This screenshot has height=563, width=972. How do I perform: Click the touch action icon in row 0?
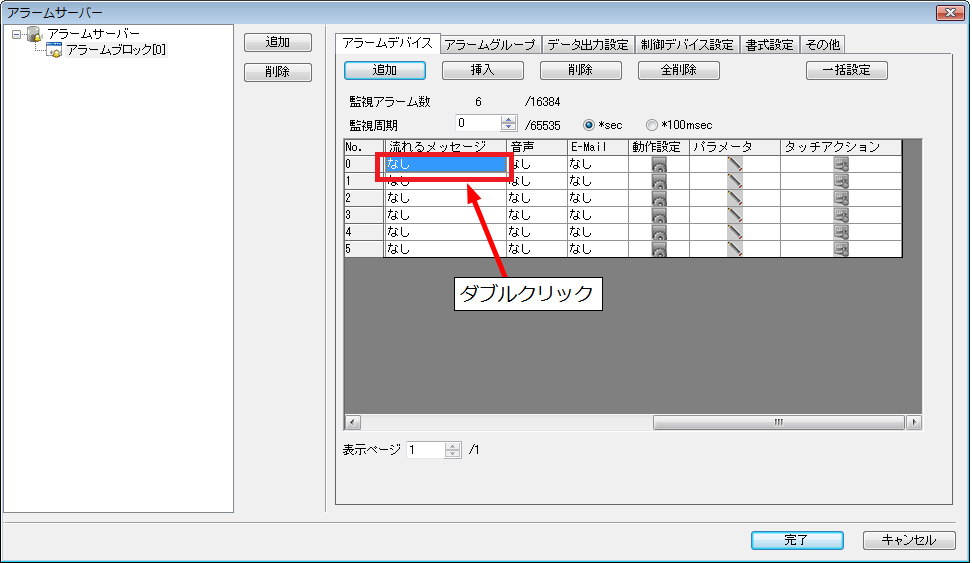click(x=841, y=165)
